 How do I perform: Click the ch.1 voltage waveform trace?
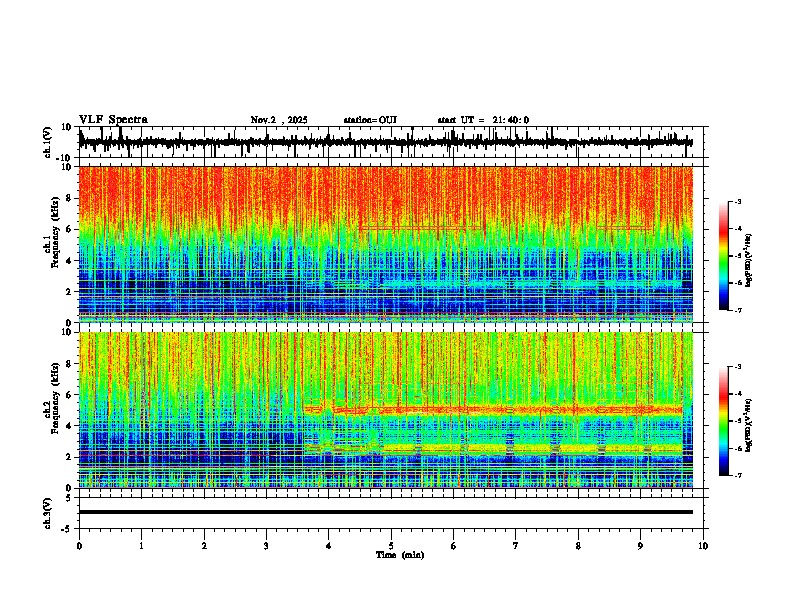point(385,142)
